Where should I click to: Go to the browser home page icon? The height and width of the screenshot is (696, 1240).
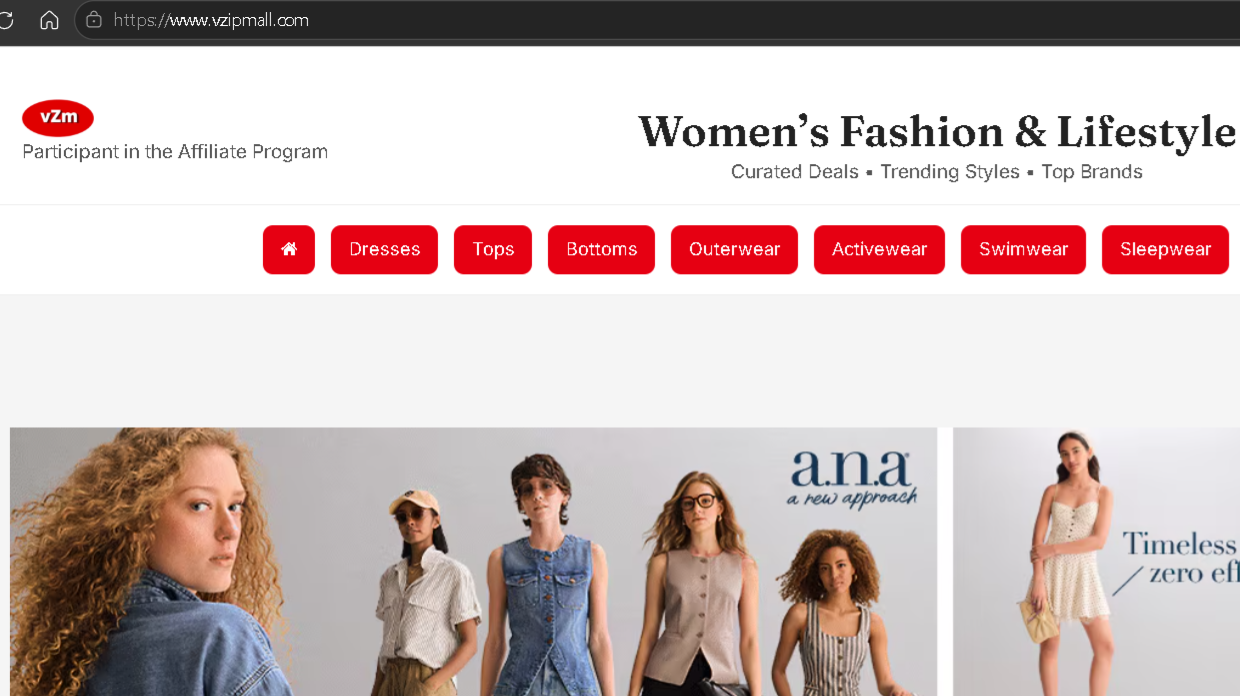pos(49,20)
